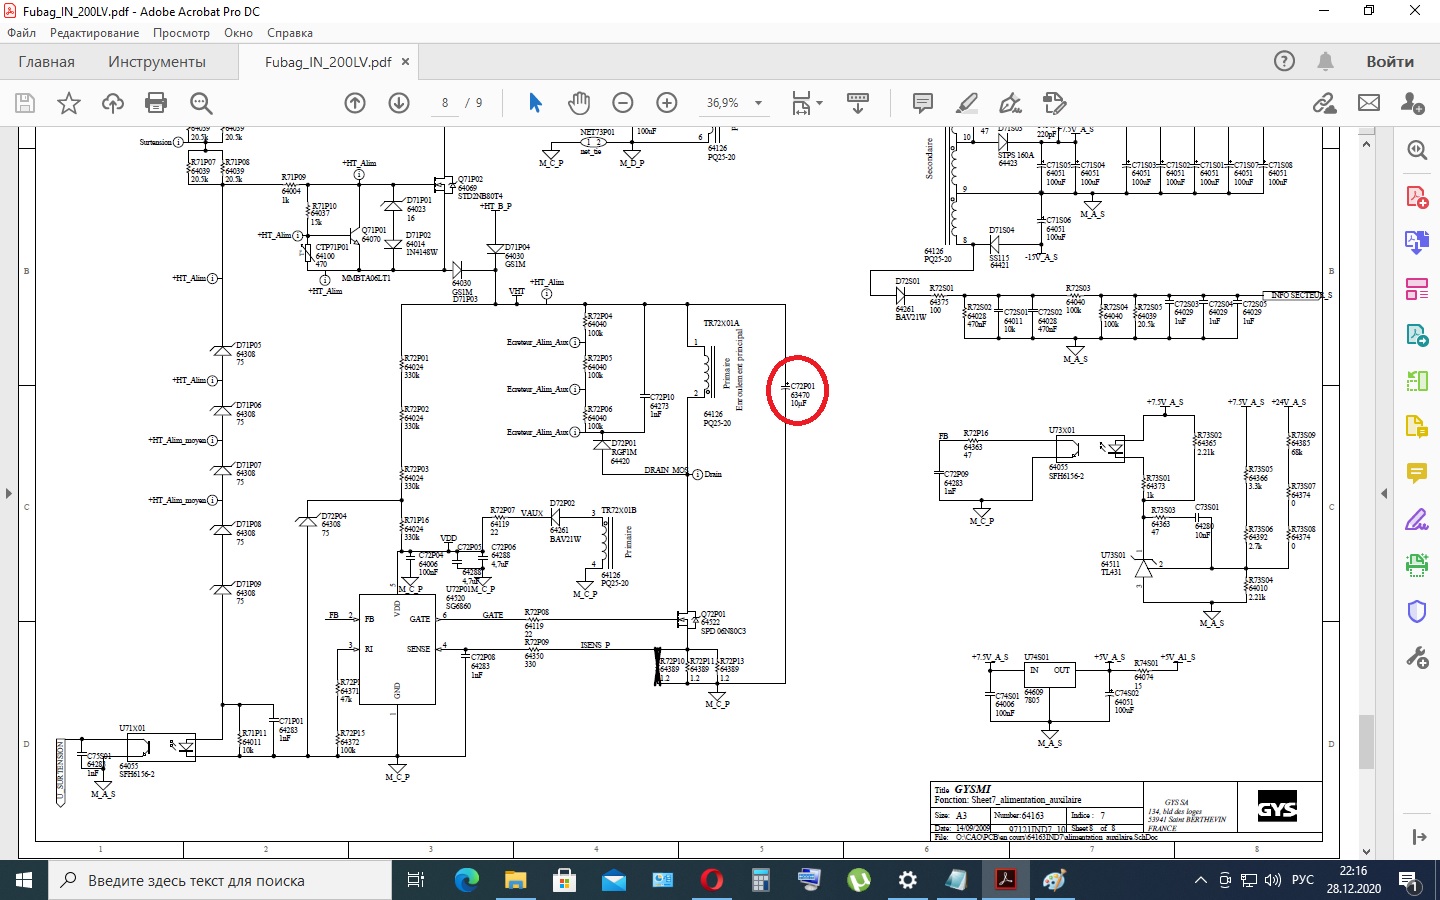Activate the selection arrow tool
The height and width of the screenshot is (900, 1440).
[x=535, y=103]
